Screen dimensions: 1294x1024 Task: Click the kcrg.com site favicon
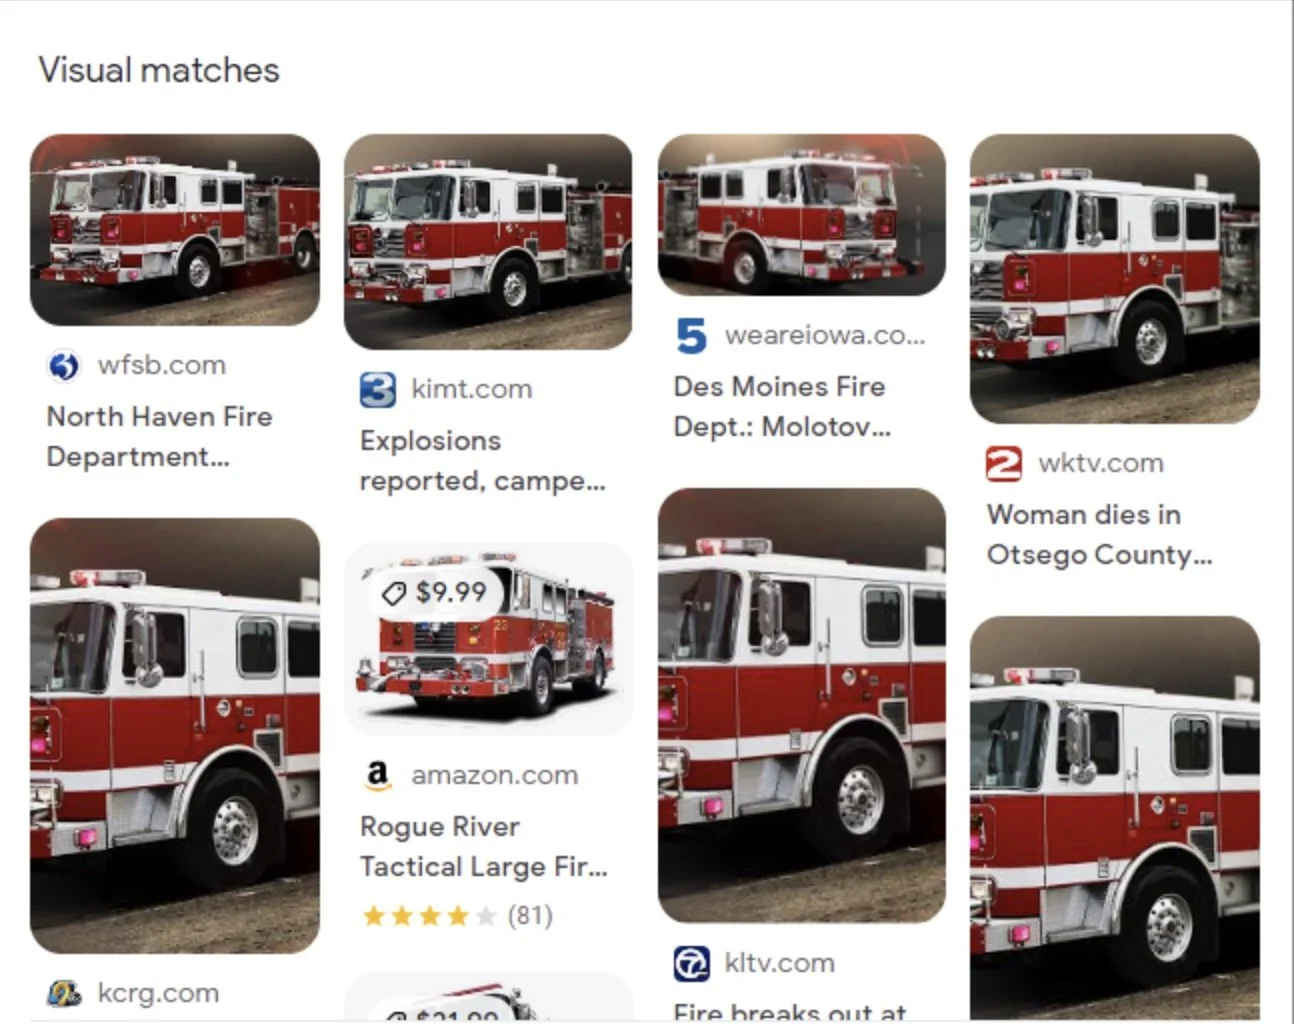coord(64,993)
